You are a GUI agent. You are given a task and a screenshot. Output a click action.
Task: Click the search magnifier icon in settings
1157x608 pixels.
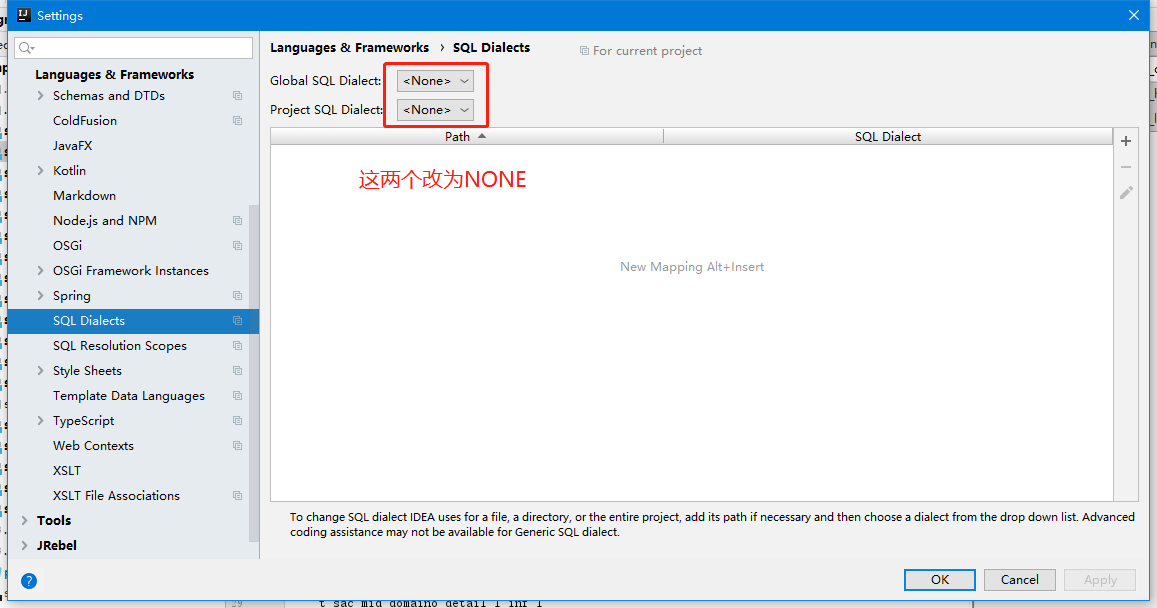pyautogui.click(x=27, y=48)
